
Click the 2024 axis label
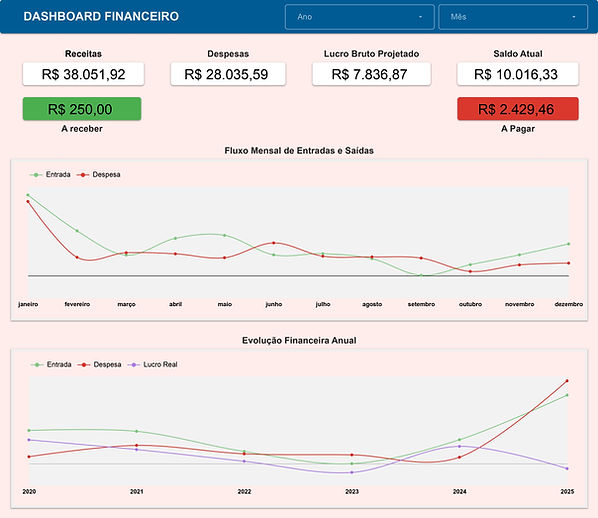click(459, 492)
